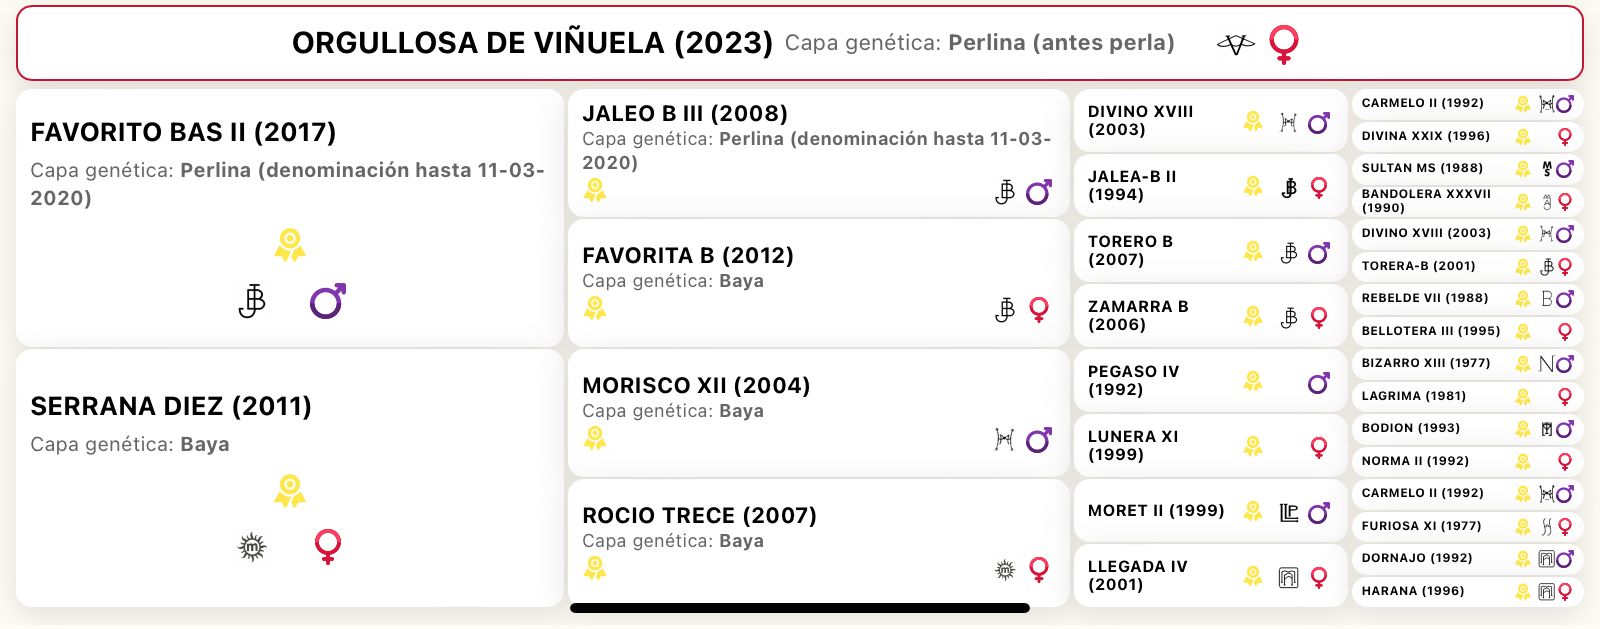Click the brand mark beside MORET II (1999)
This screenshot has width=1600, height=629.
coord(1289,513)
